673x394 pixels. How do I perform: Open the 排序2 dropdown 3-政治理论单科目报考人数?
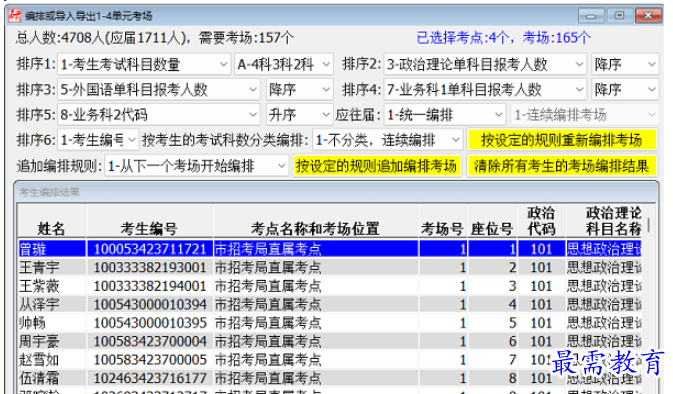485,64
